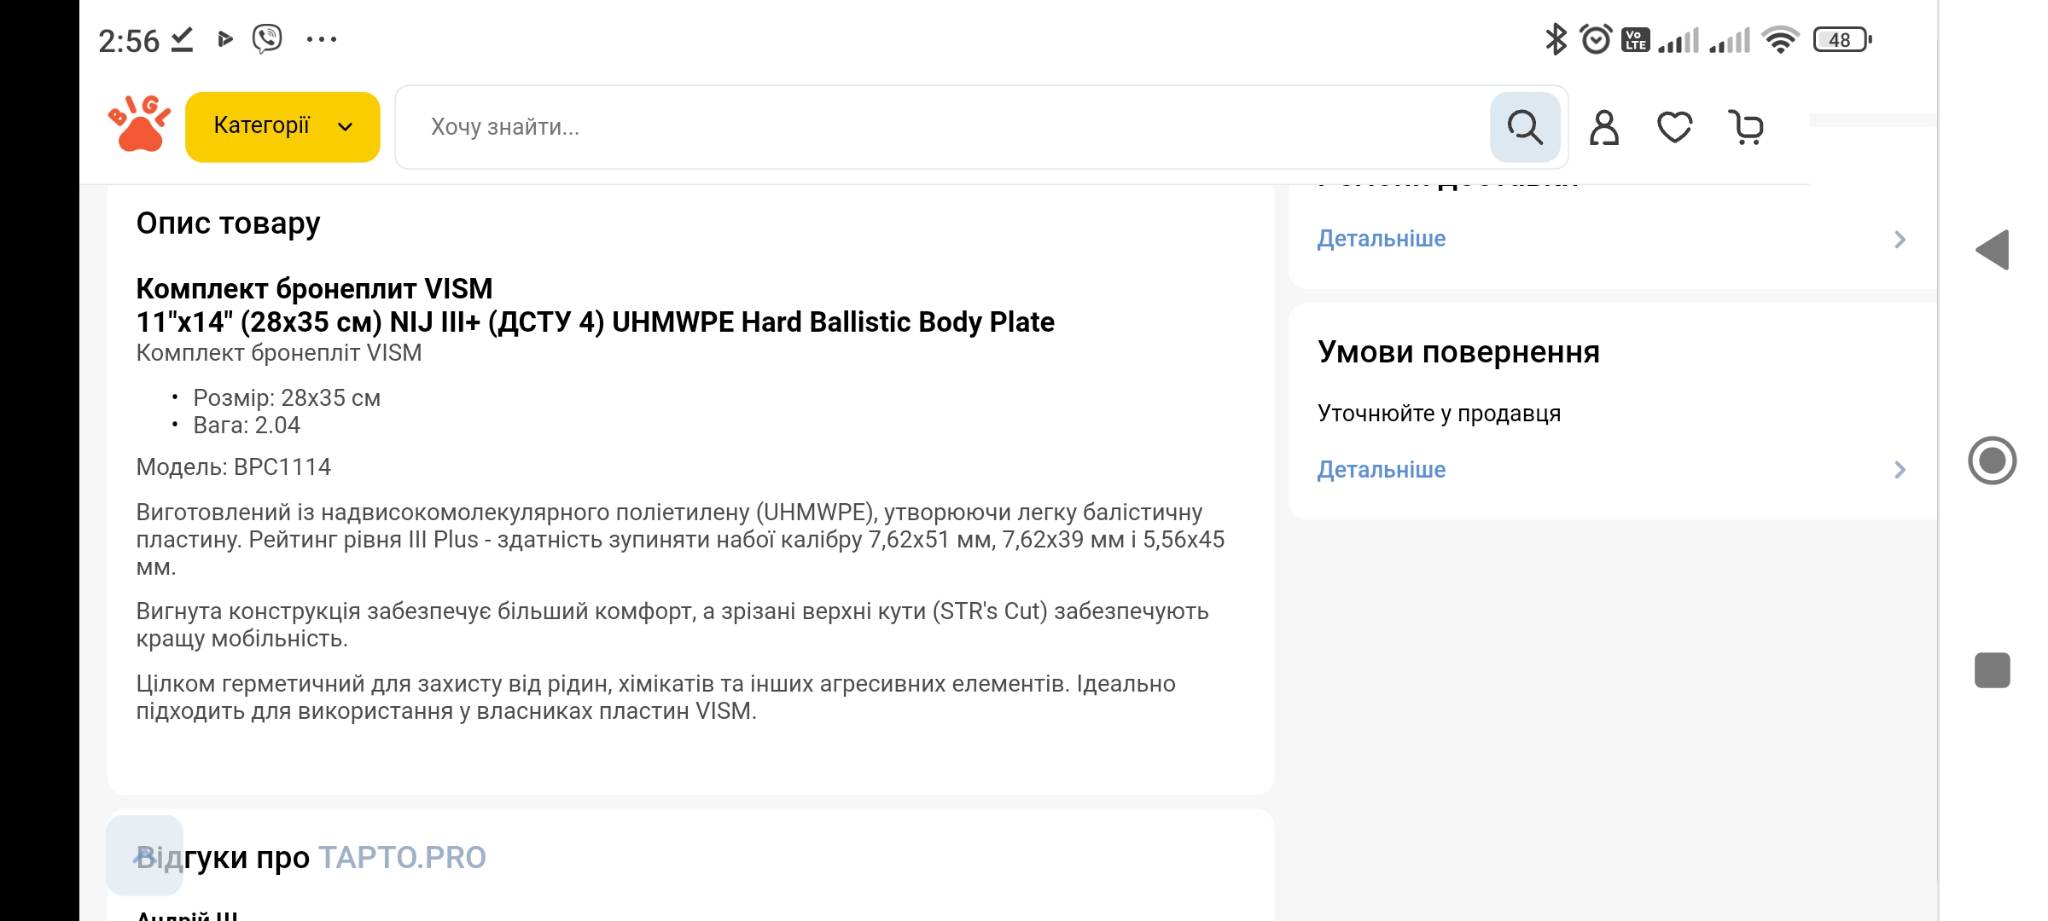Open the shopping cart icon
The width and height of the screenshot is (2048, 921).
[1746, 128]
